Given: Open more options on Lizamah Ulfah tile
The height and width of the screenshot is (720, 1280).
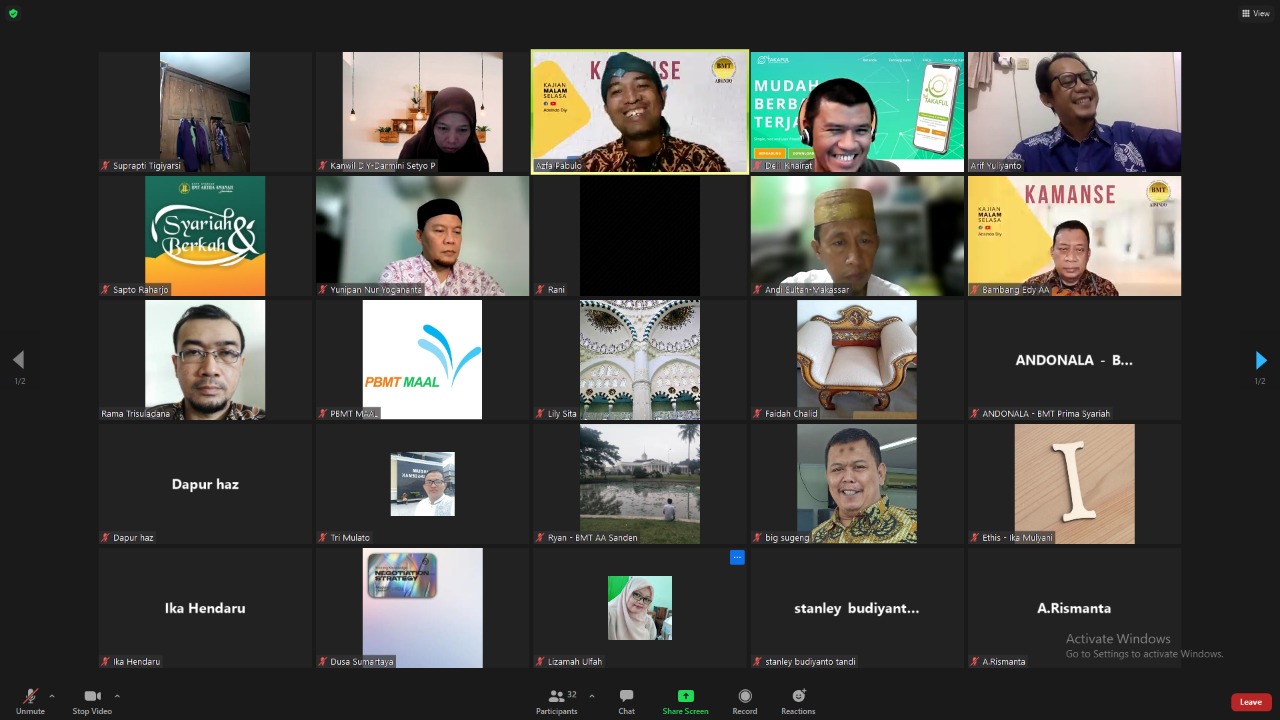Looking at the screenshot, I should pyautogui.click(x=737, y=557).
